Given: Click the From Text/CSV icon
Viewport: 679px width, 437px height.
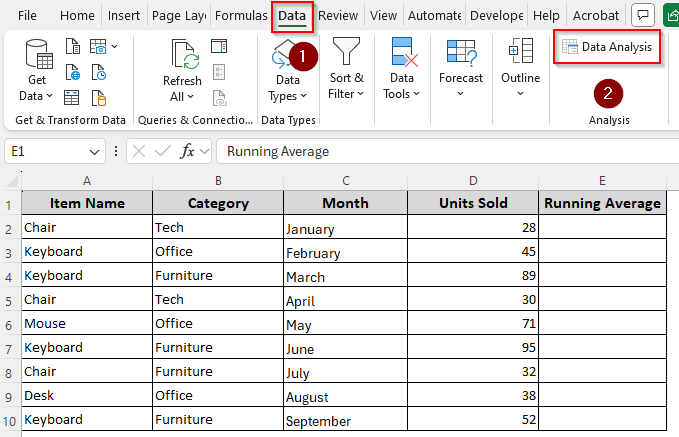Looking at the screenshot, I should click(72, 46).
